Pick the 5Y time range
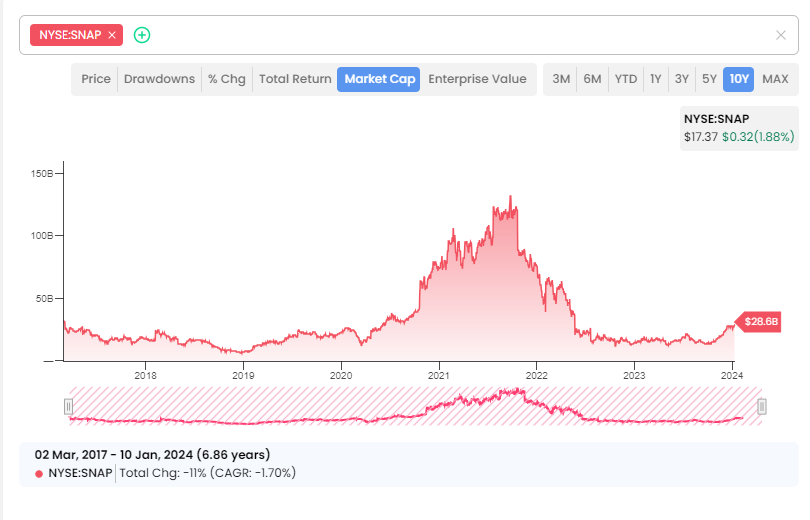The height and width of the screenshot is (520, 810). [709, 79]
